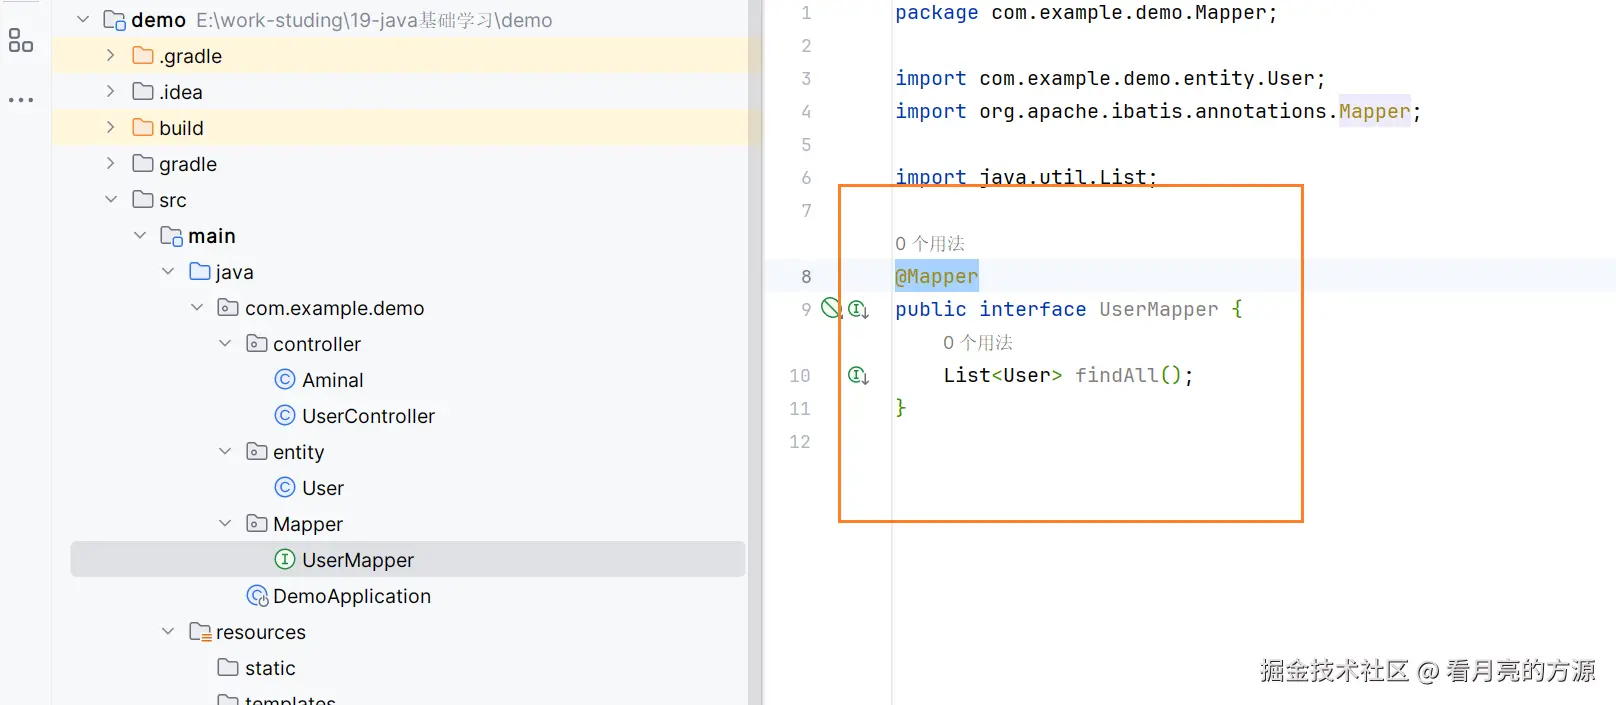Click the package declaration on line 1

point(1086,12)
